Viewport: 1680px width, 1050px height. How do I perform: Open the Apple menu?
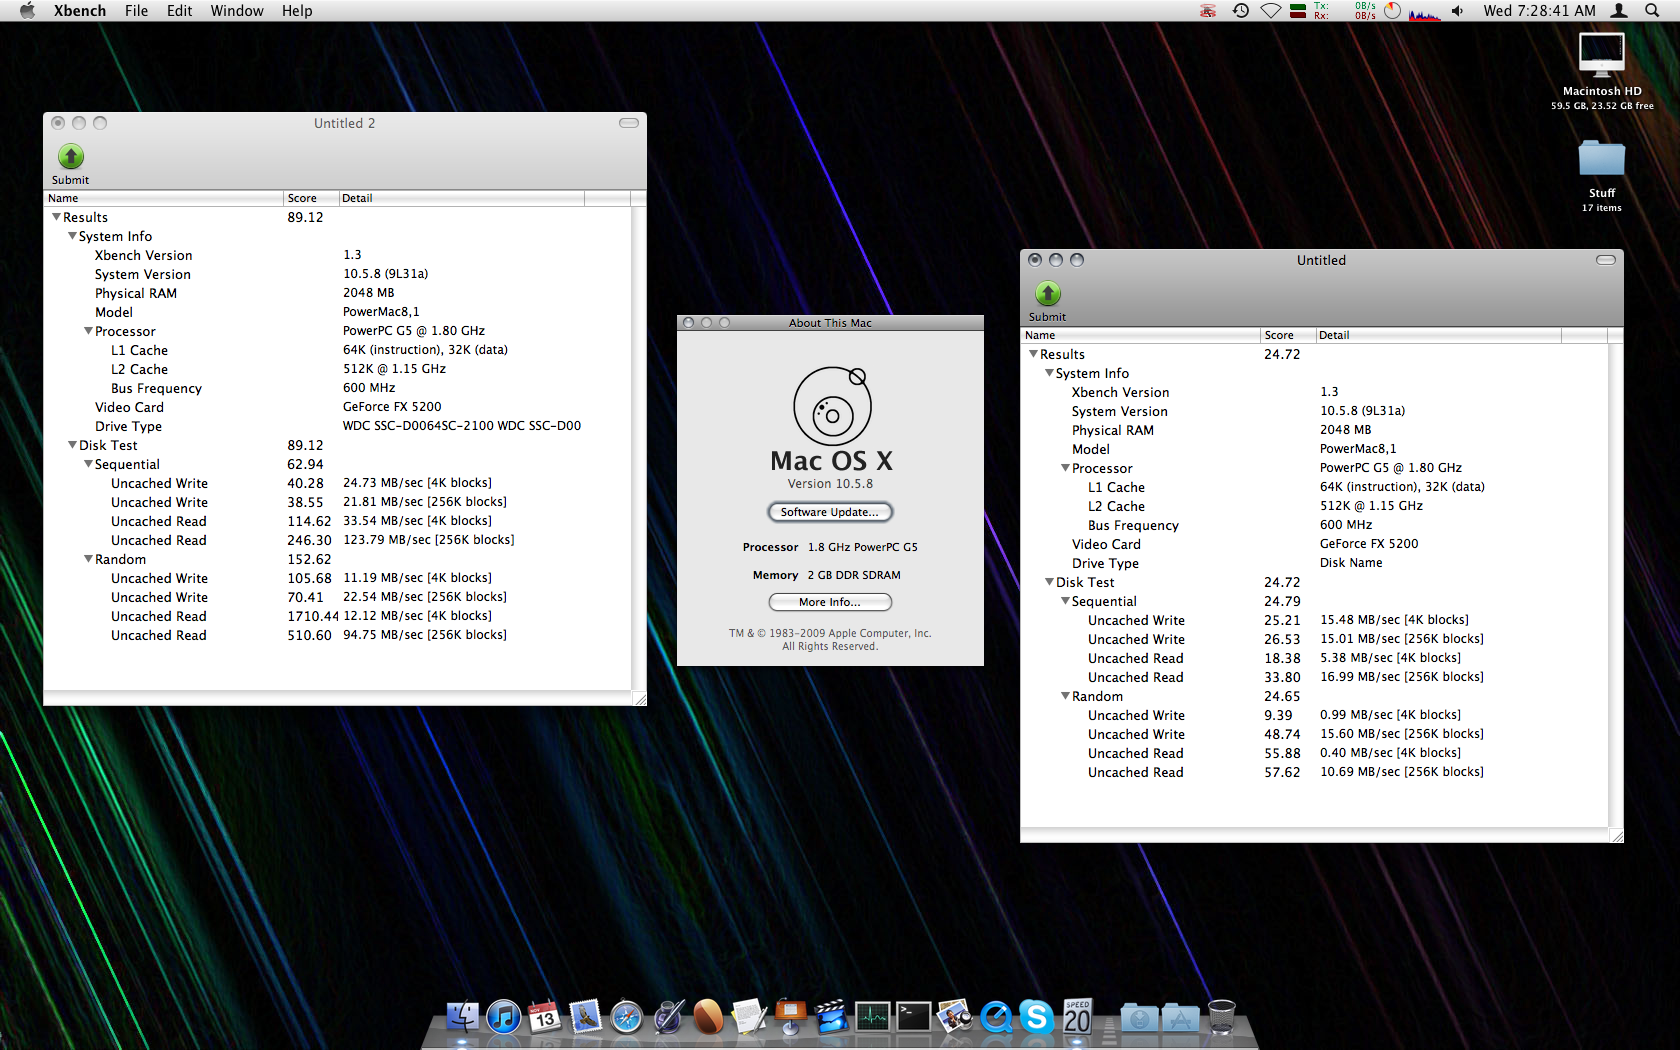tap(27, 10)
